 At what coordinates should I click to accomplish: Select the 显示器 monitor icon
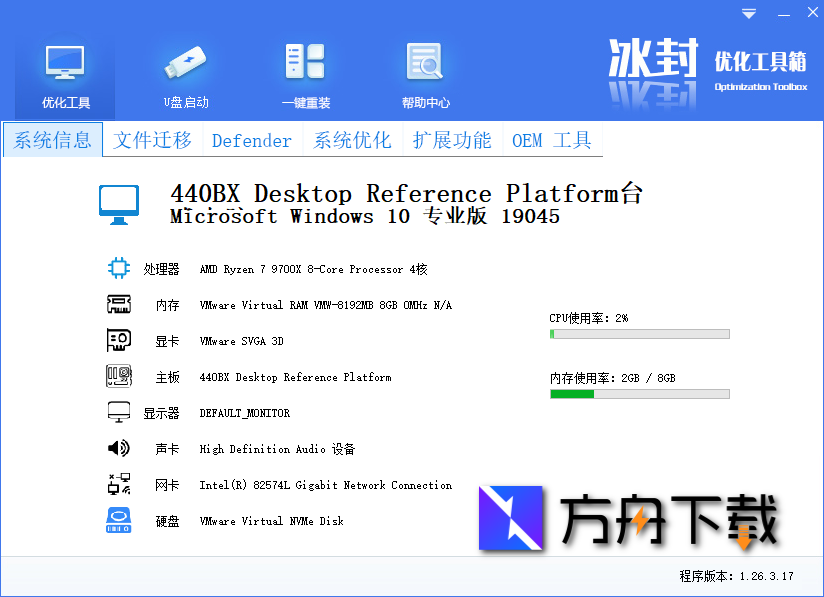pyautogui.click(x=119, y=412)
